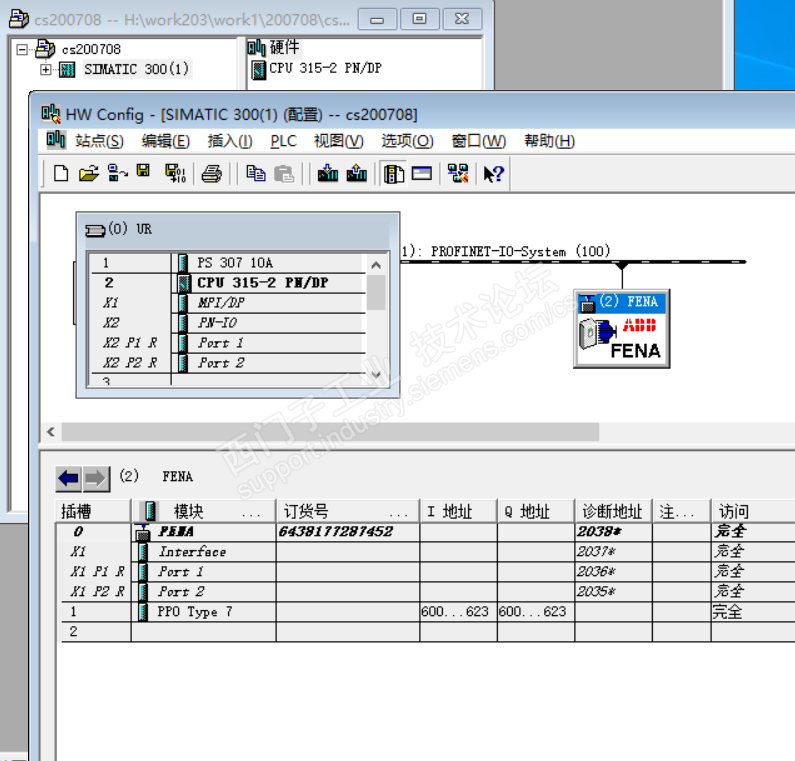Click the New station toolbar icon
The image size is (795, 761).
tap(61, 174)
